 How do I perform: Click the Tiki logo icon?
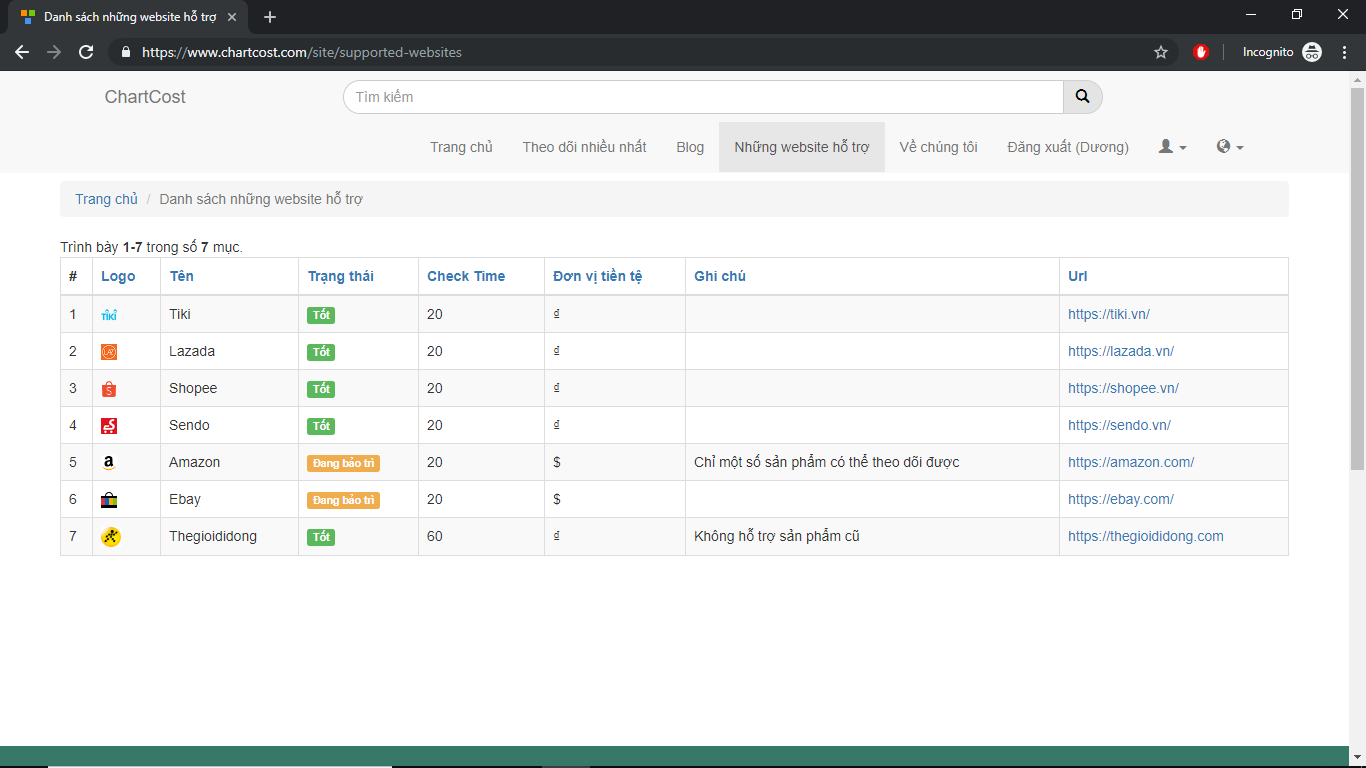pos(109,315)
